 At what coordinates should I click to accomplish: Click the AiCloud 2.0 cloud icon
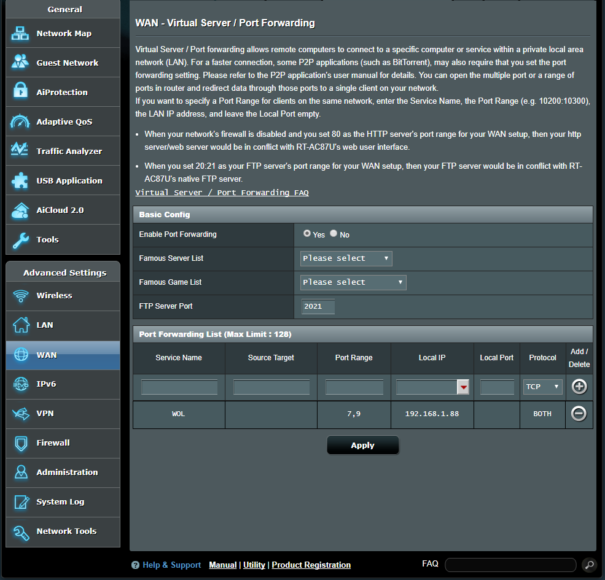pyautogui.click(x=20, y=210)
